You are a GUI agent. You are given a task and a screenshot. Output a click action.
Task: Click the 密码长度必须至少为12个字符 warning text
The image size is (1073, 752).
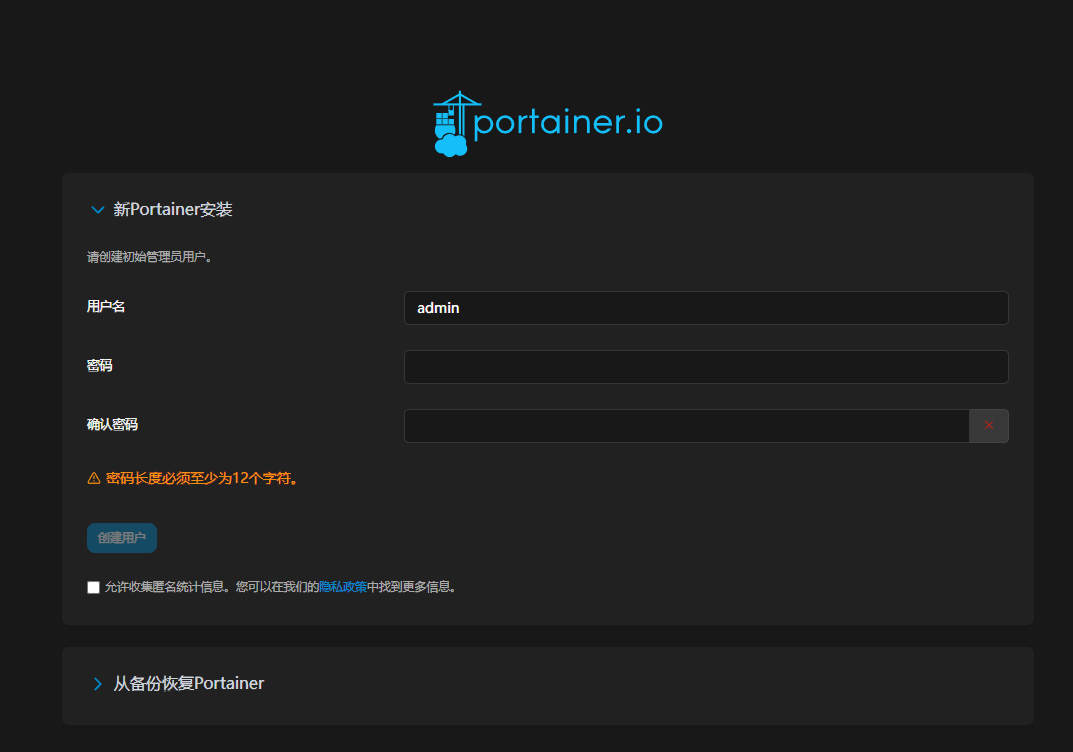coord(202,478)
